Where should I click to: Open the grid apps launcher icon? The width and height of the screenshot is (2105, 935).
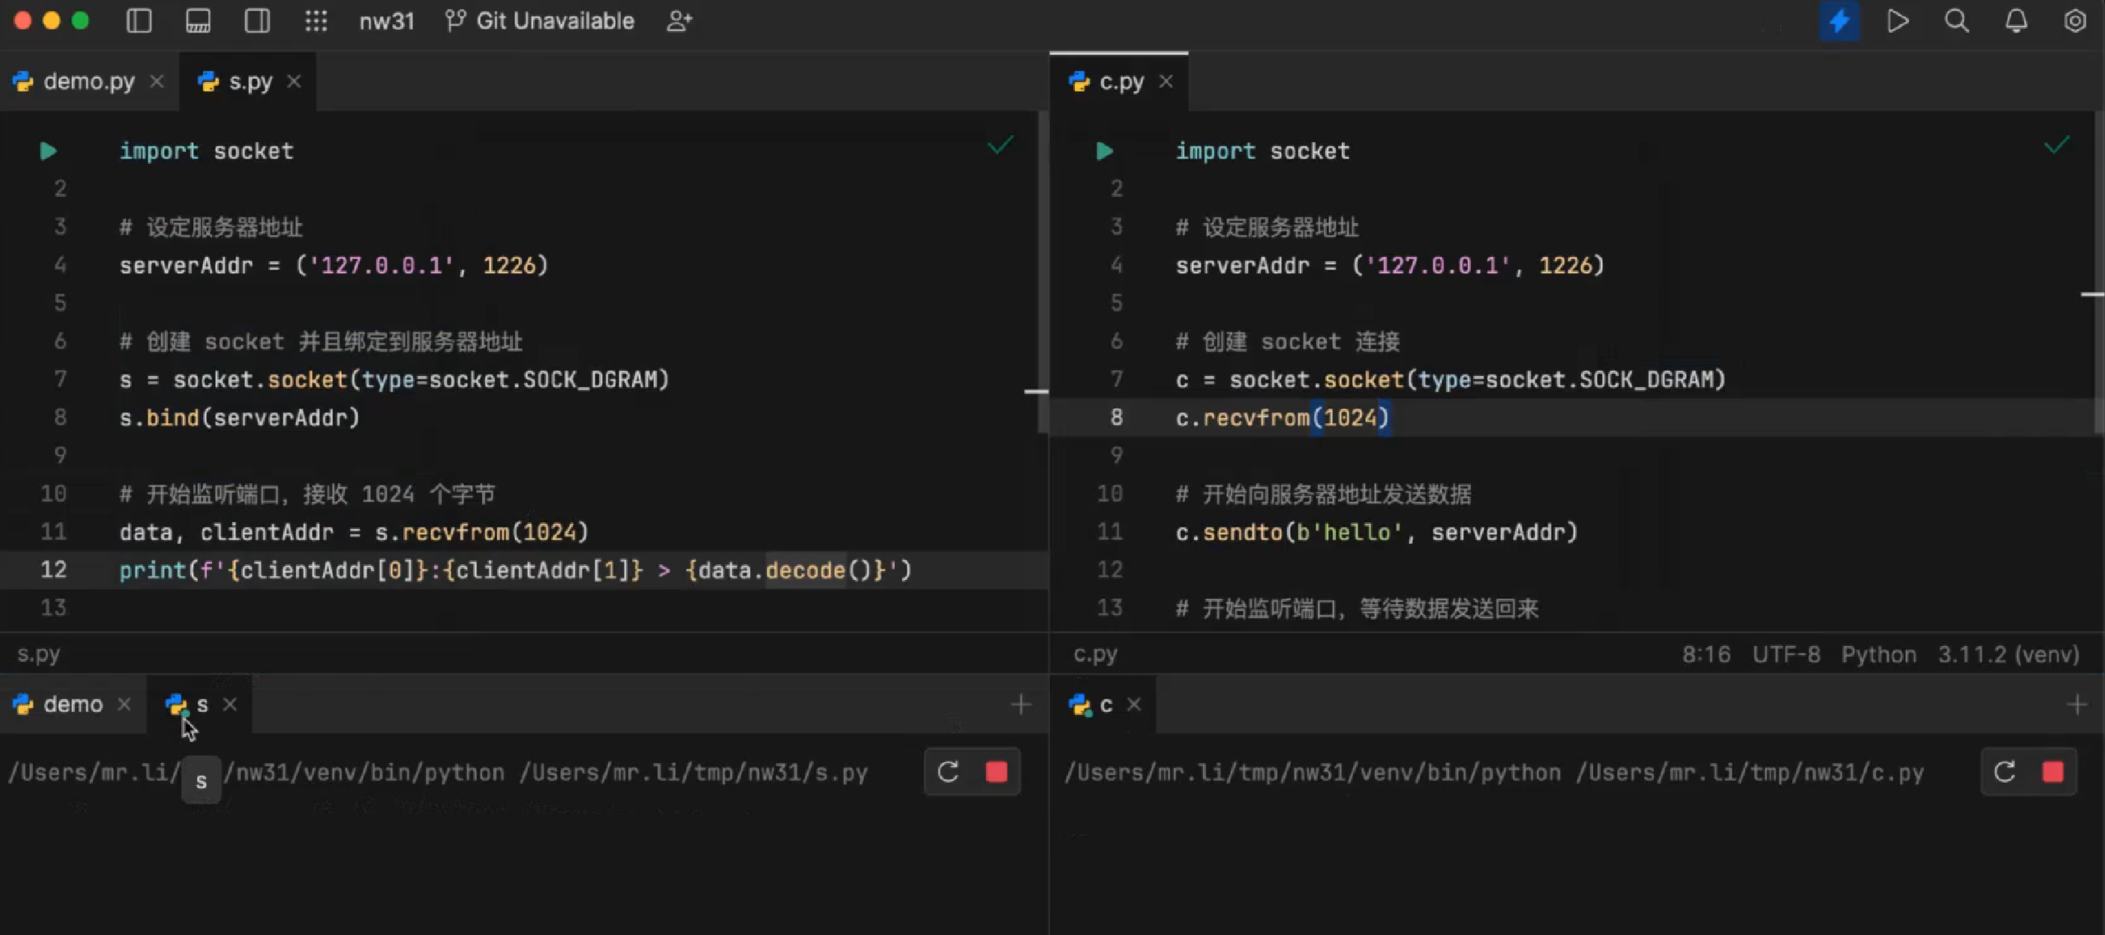[316, 21]
